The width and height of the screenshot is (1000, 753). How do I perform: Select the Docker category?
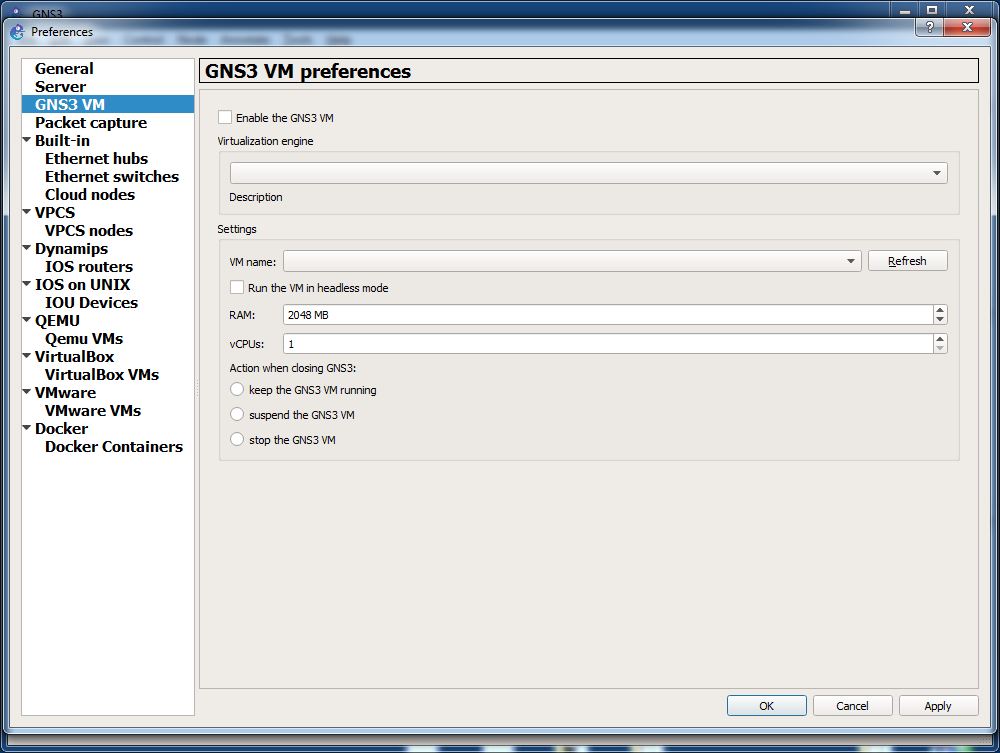(x=61, y=428)
